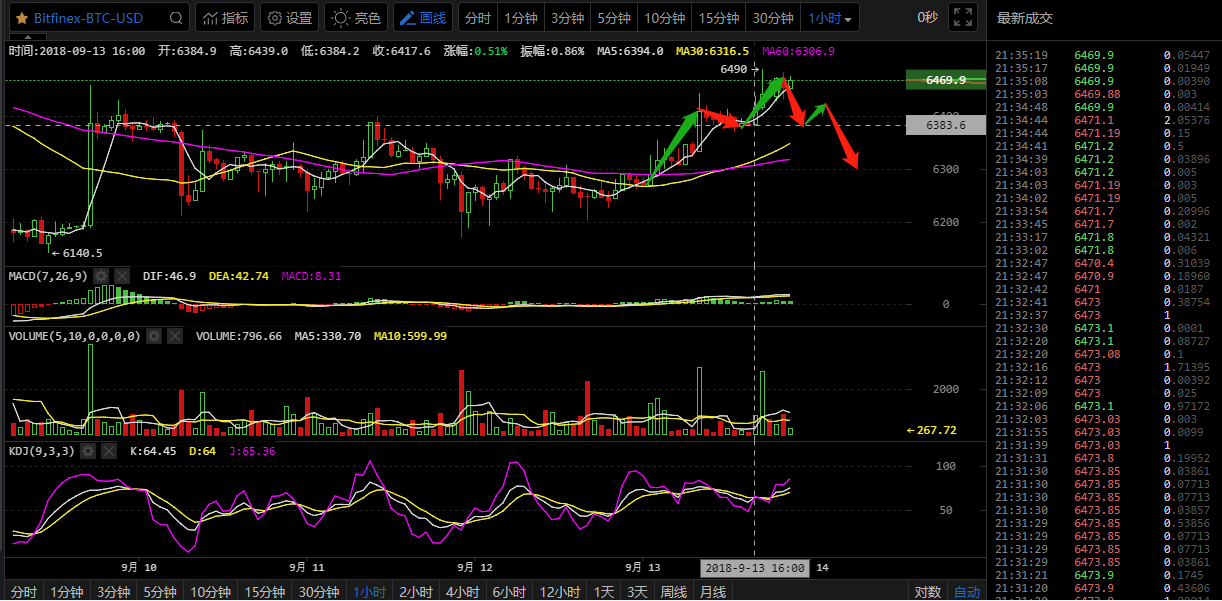
Task: Choose 30分钟 in the bottom interval bar
Action: (x=319, y=592)
